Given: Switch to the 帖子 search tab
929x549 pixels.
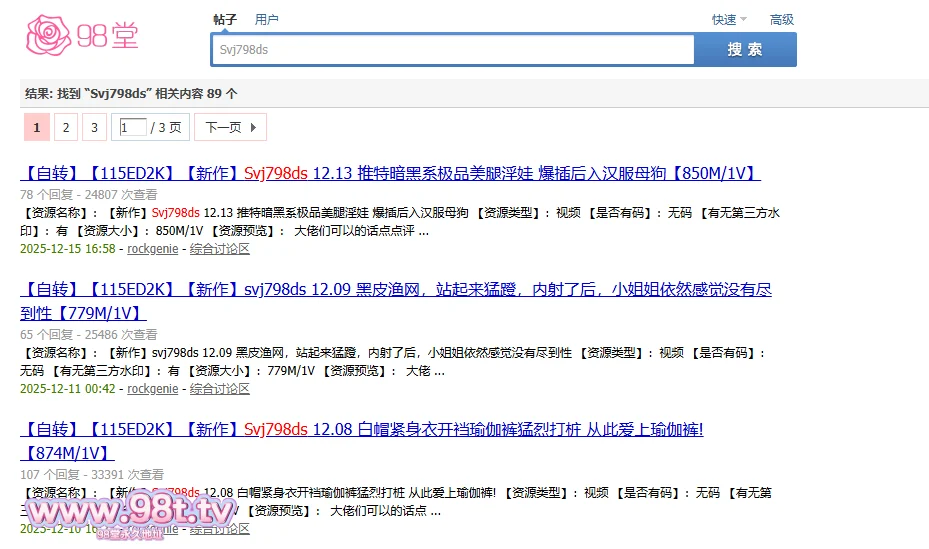Looking at the screenshot, I should 225,20.
